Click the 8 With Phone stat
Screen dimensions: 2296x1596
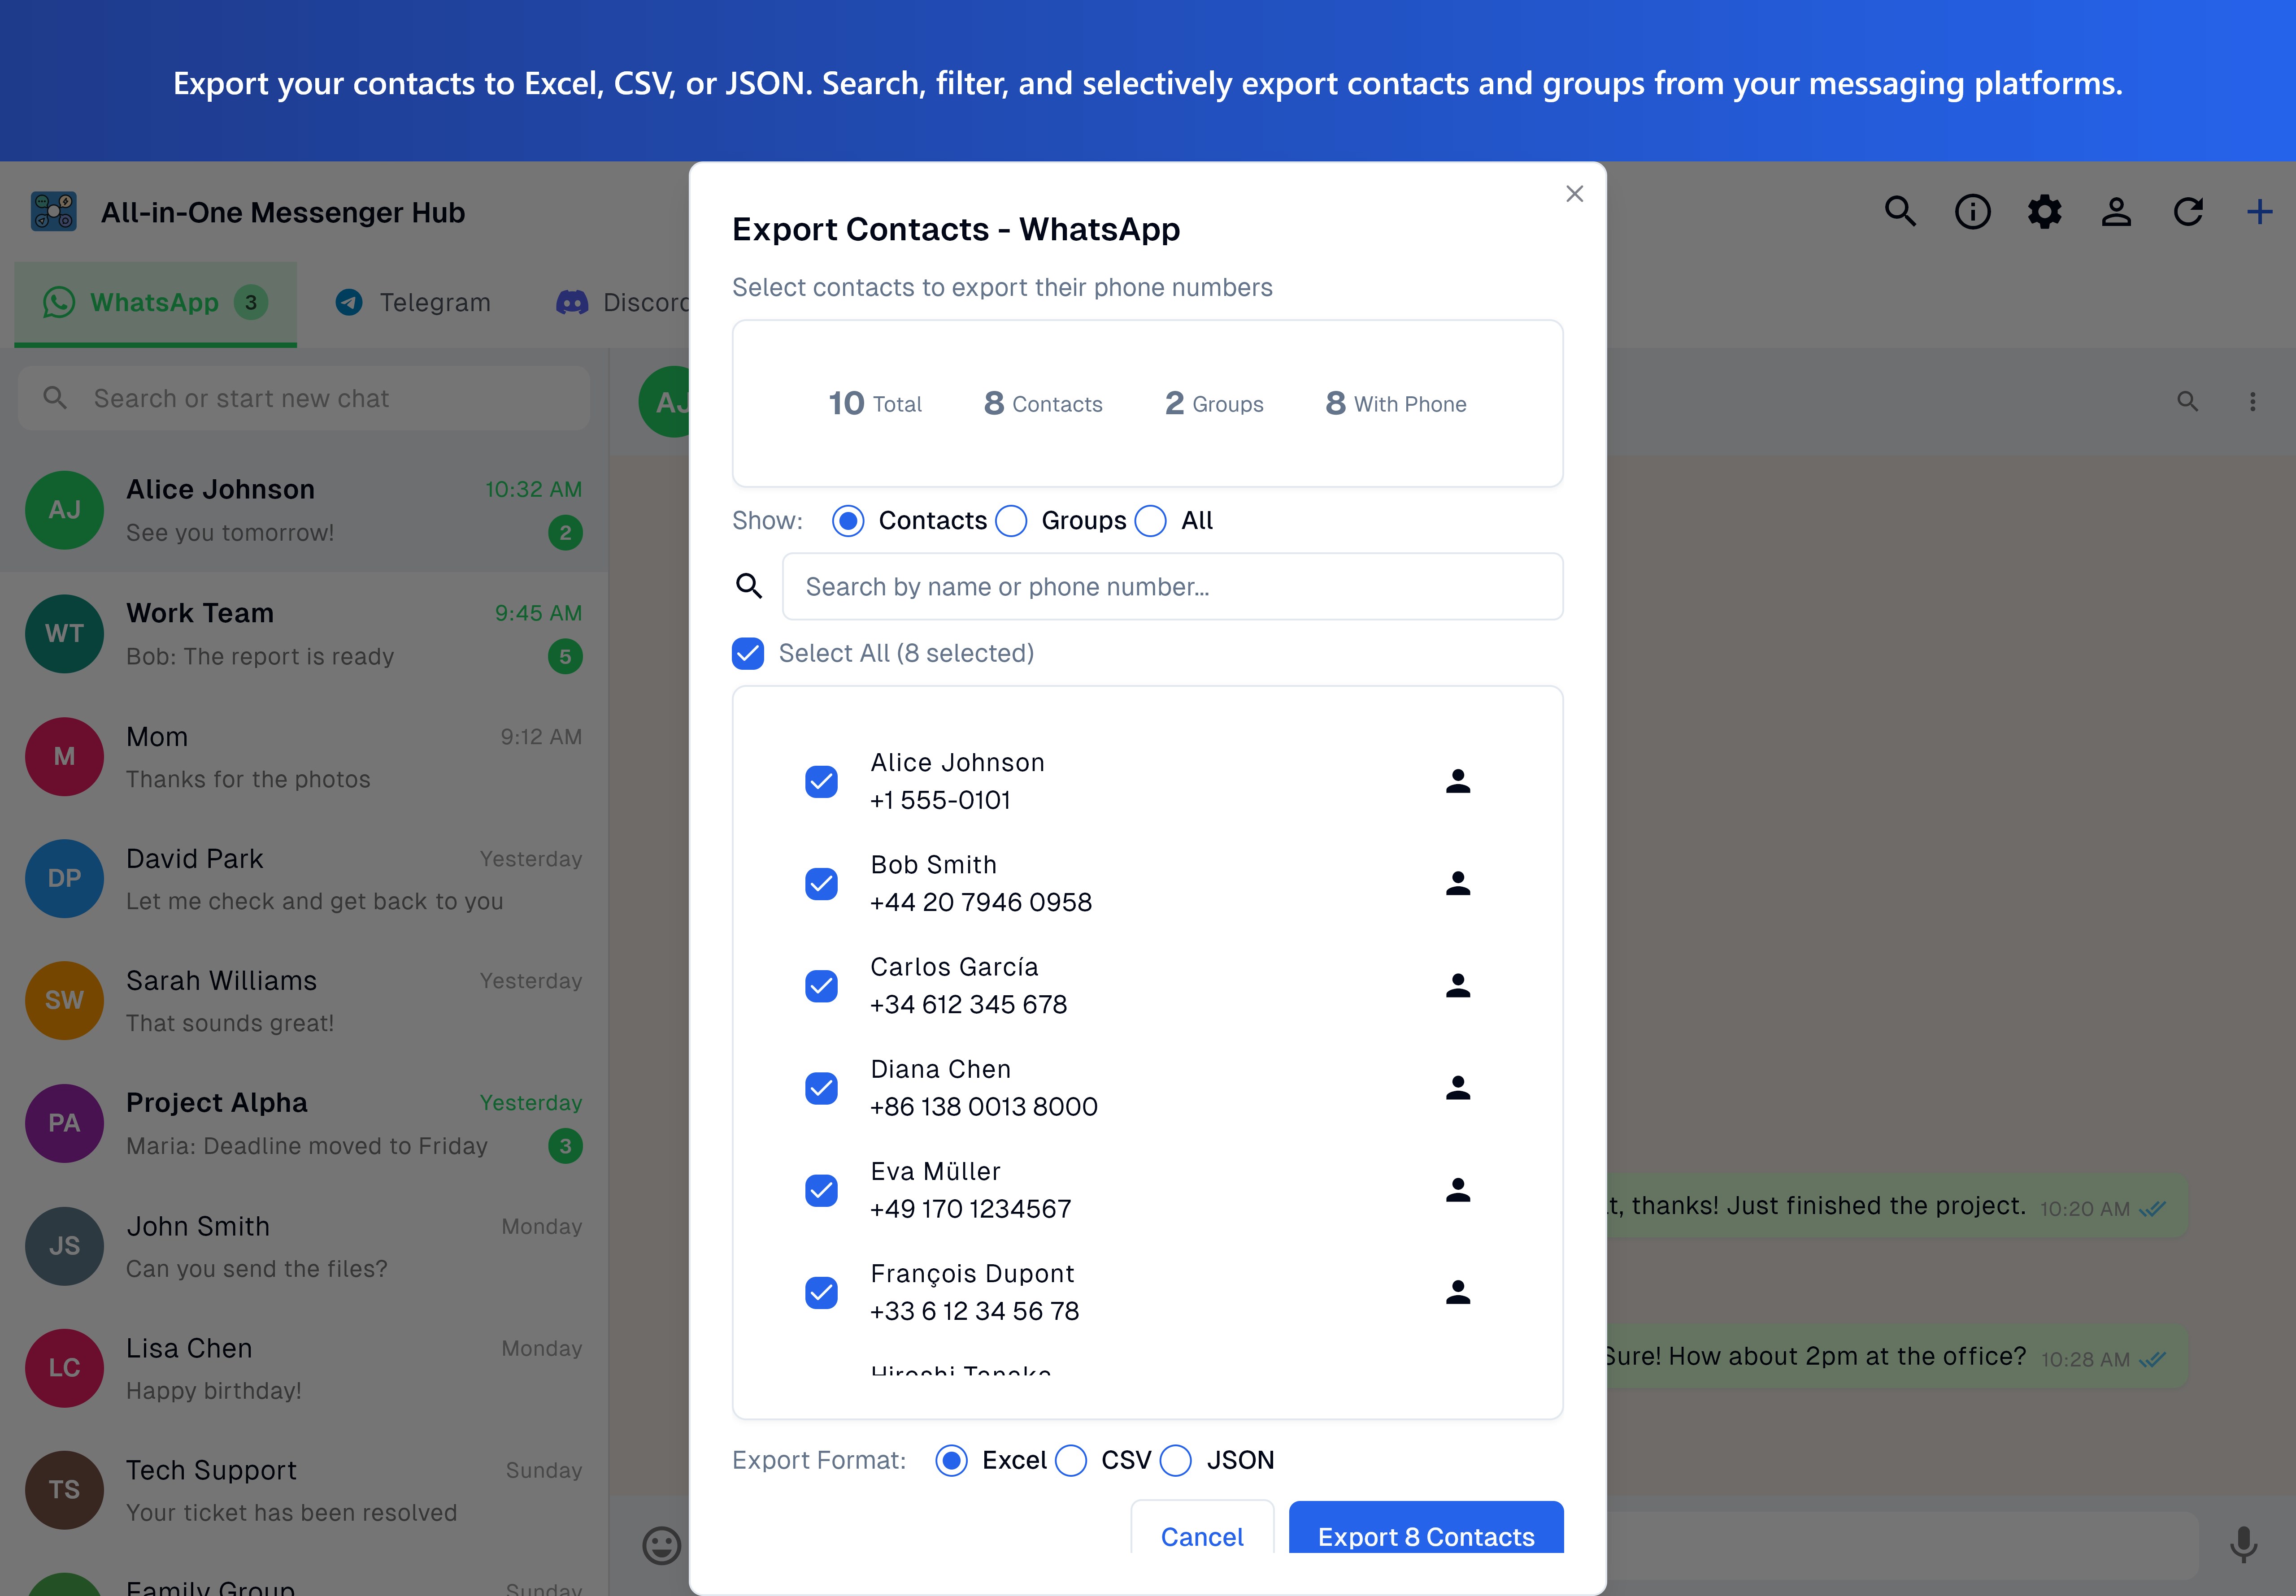[x=1396, y=403]
